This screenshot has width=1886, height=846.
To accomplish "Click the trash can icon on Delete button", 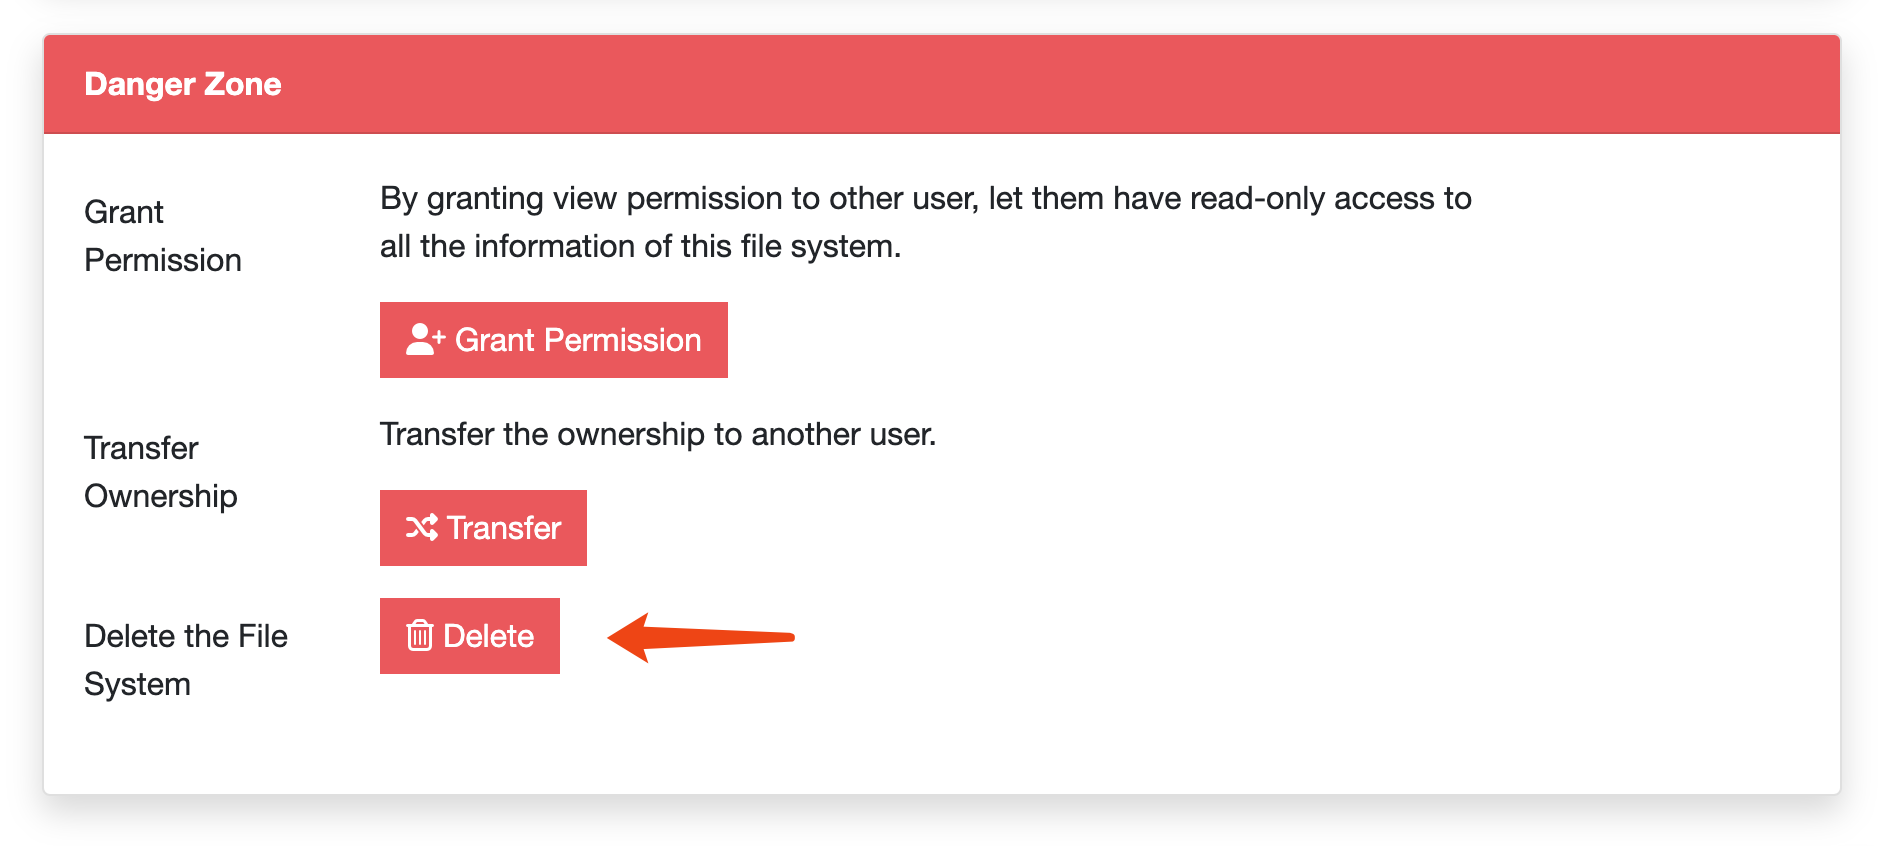I will pos(420,636).
